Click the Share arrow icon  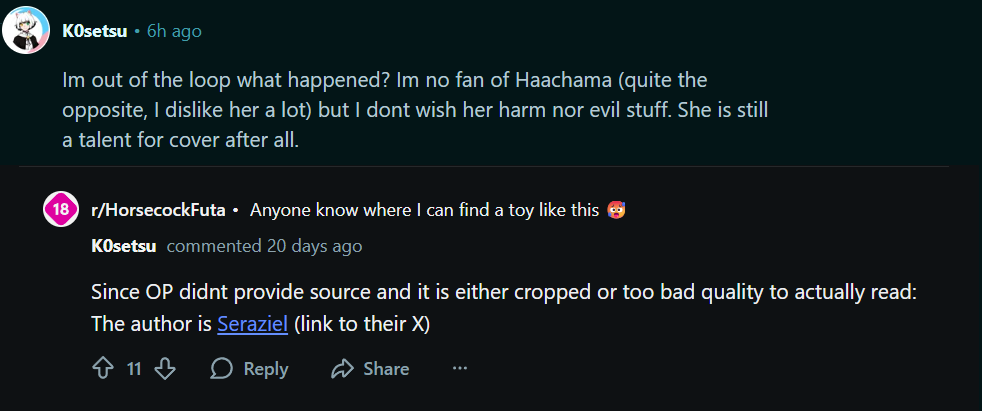343,369
